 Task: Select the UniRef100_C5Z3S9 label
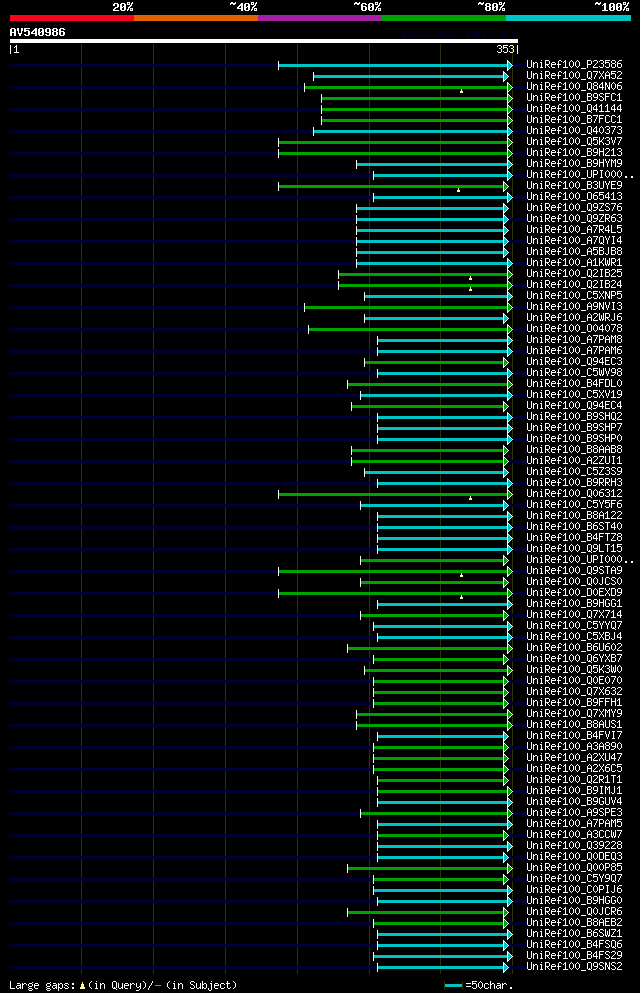pyautogui.click(x=574, y=472)
